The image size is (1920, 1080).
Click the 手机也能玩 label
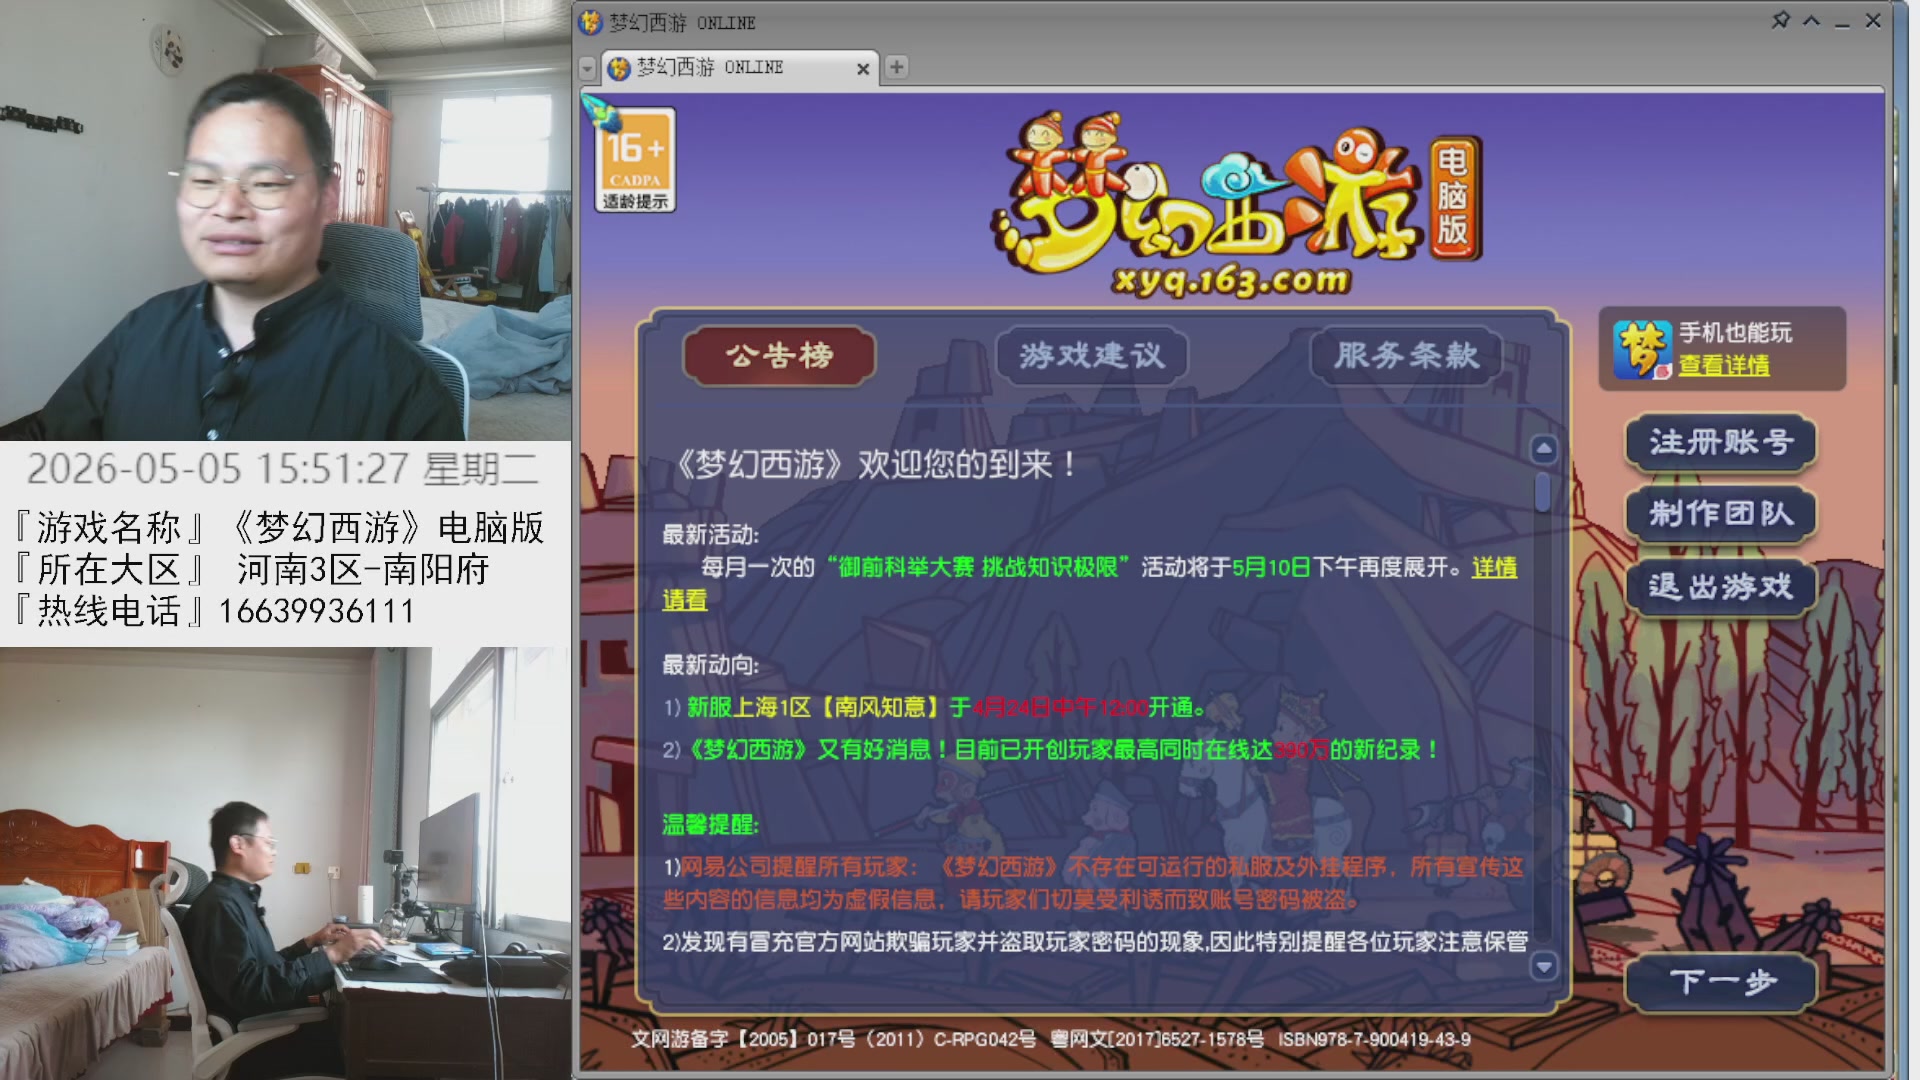click(x=1735, y=333)
